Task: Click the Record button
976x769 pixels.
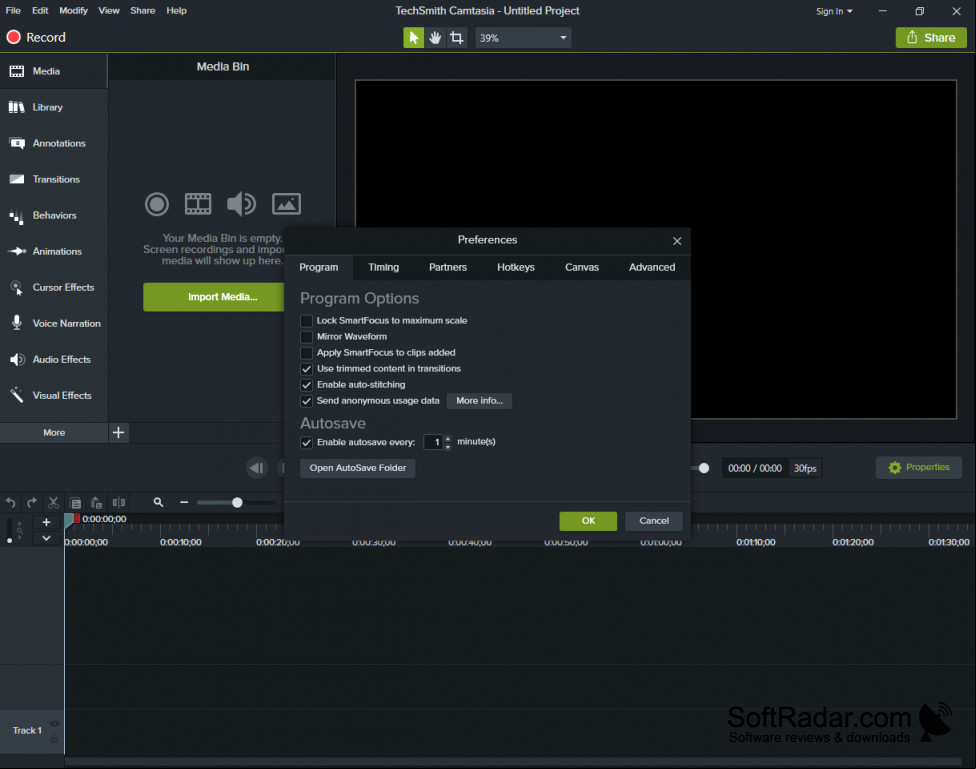Action: (x=36, y=37)
